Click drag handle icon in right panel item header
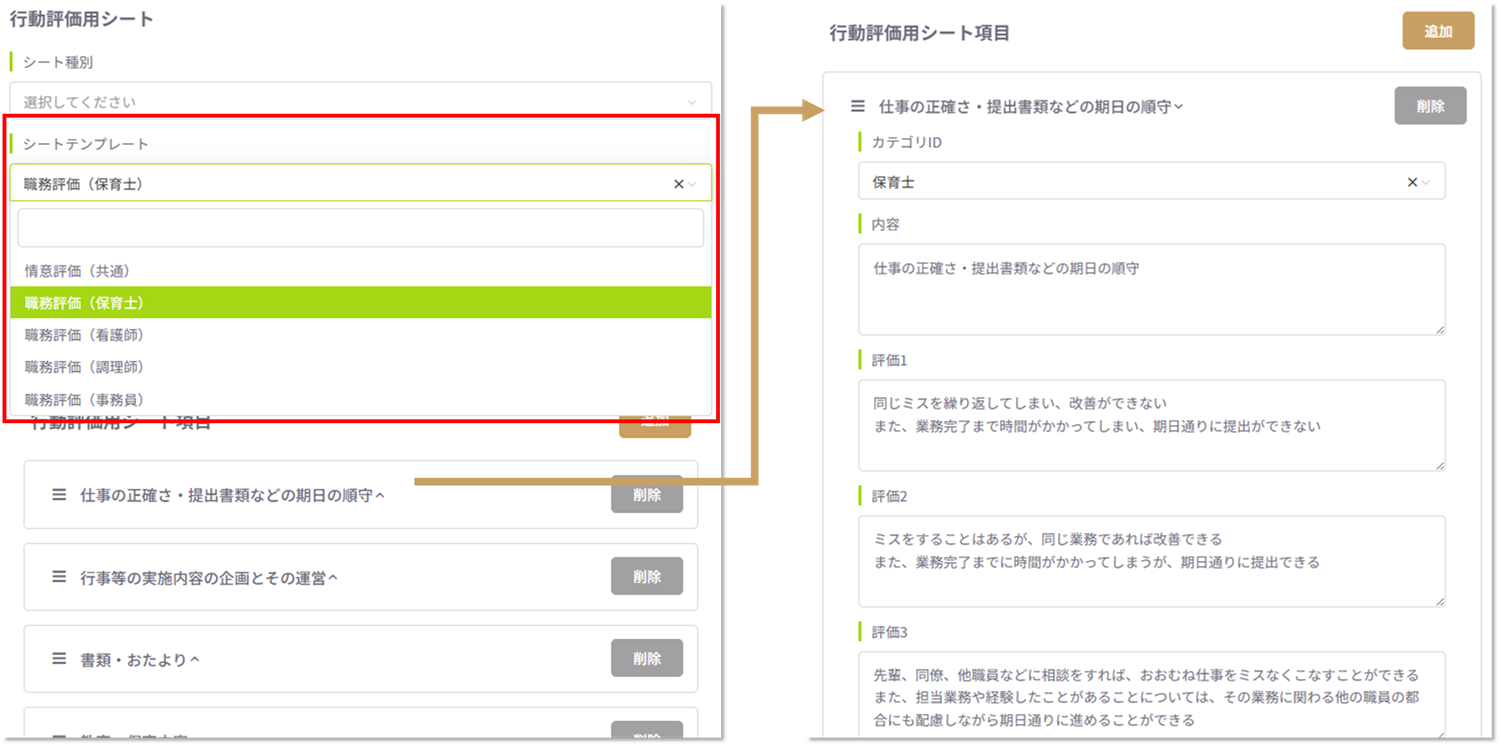Viewport: 1500px width, 746px height. pos(857,106)
